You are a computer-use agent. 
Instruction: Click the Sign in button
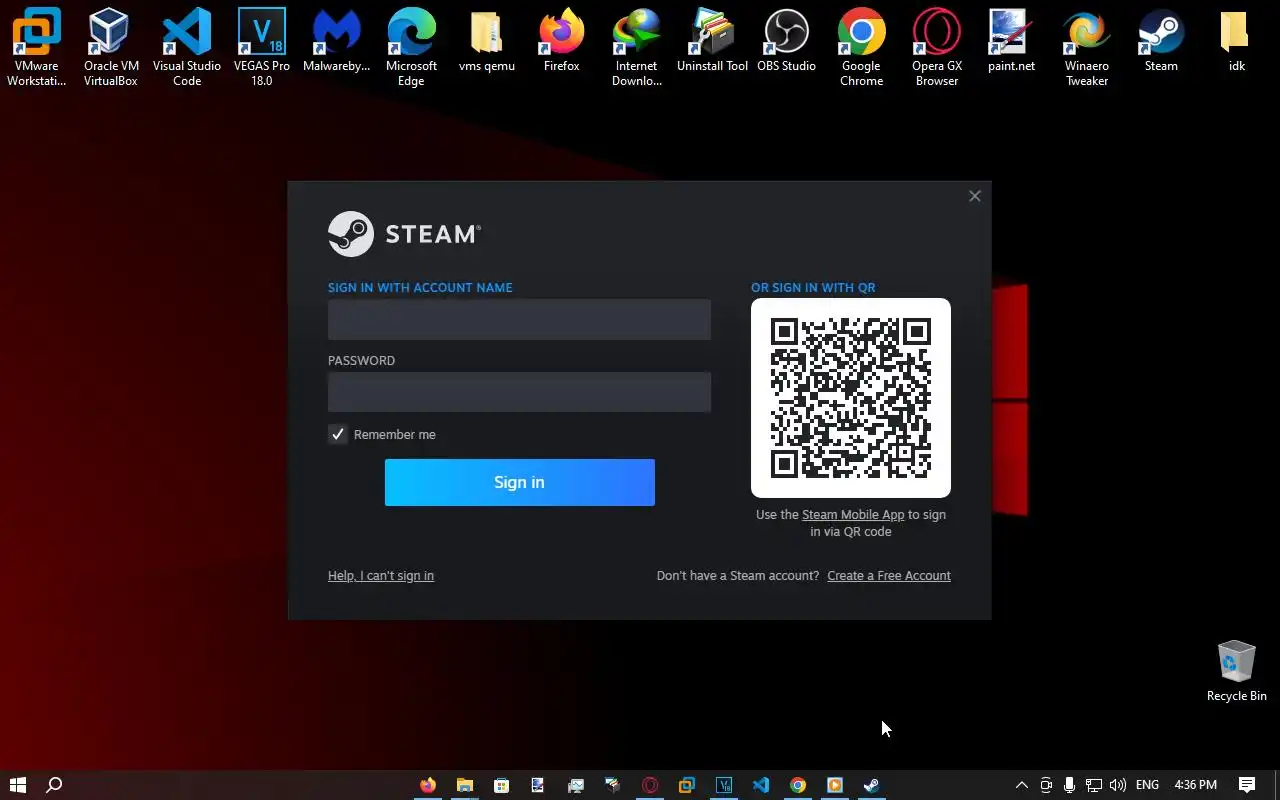[x=520, y=482]
